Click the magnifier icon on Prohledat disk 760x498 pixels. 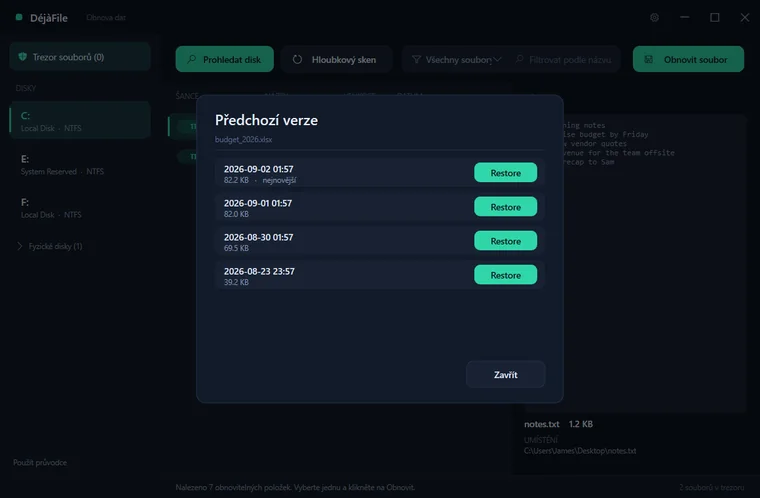point(192,59)
